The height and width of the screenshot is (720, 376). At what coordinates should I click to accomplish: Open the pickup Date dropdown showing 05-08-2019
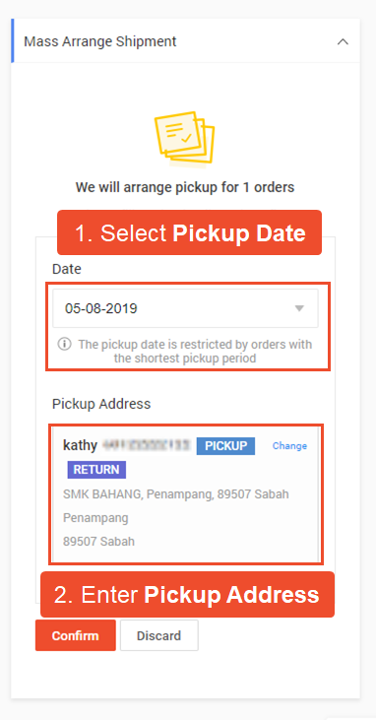click(185, 309)
